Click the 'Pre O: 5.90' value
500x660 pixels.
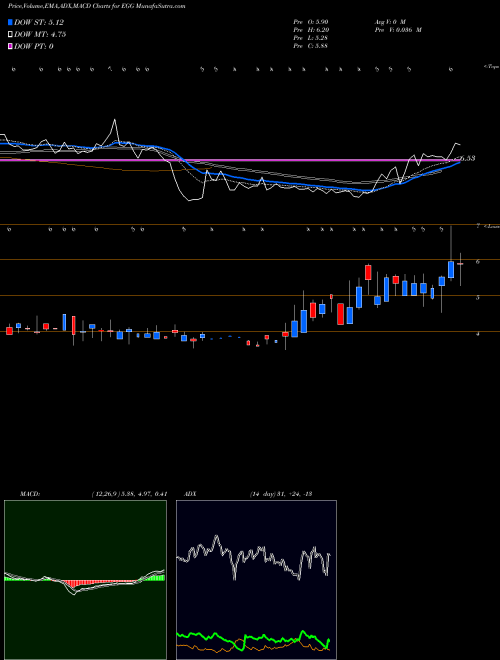coord(311,21)
